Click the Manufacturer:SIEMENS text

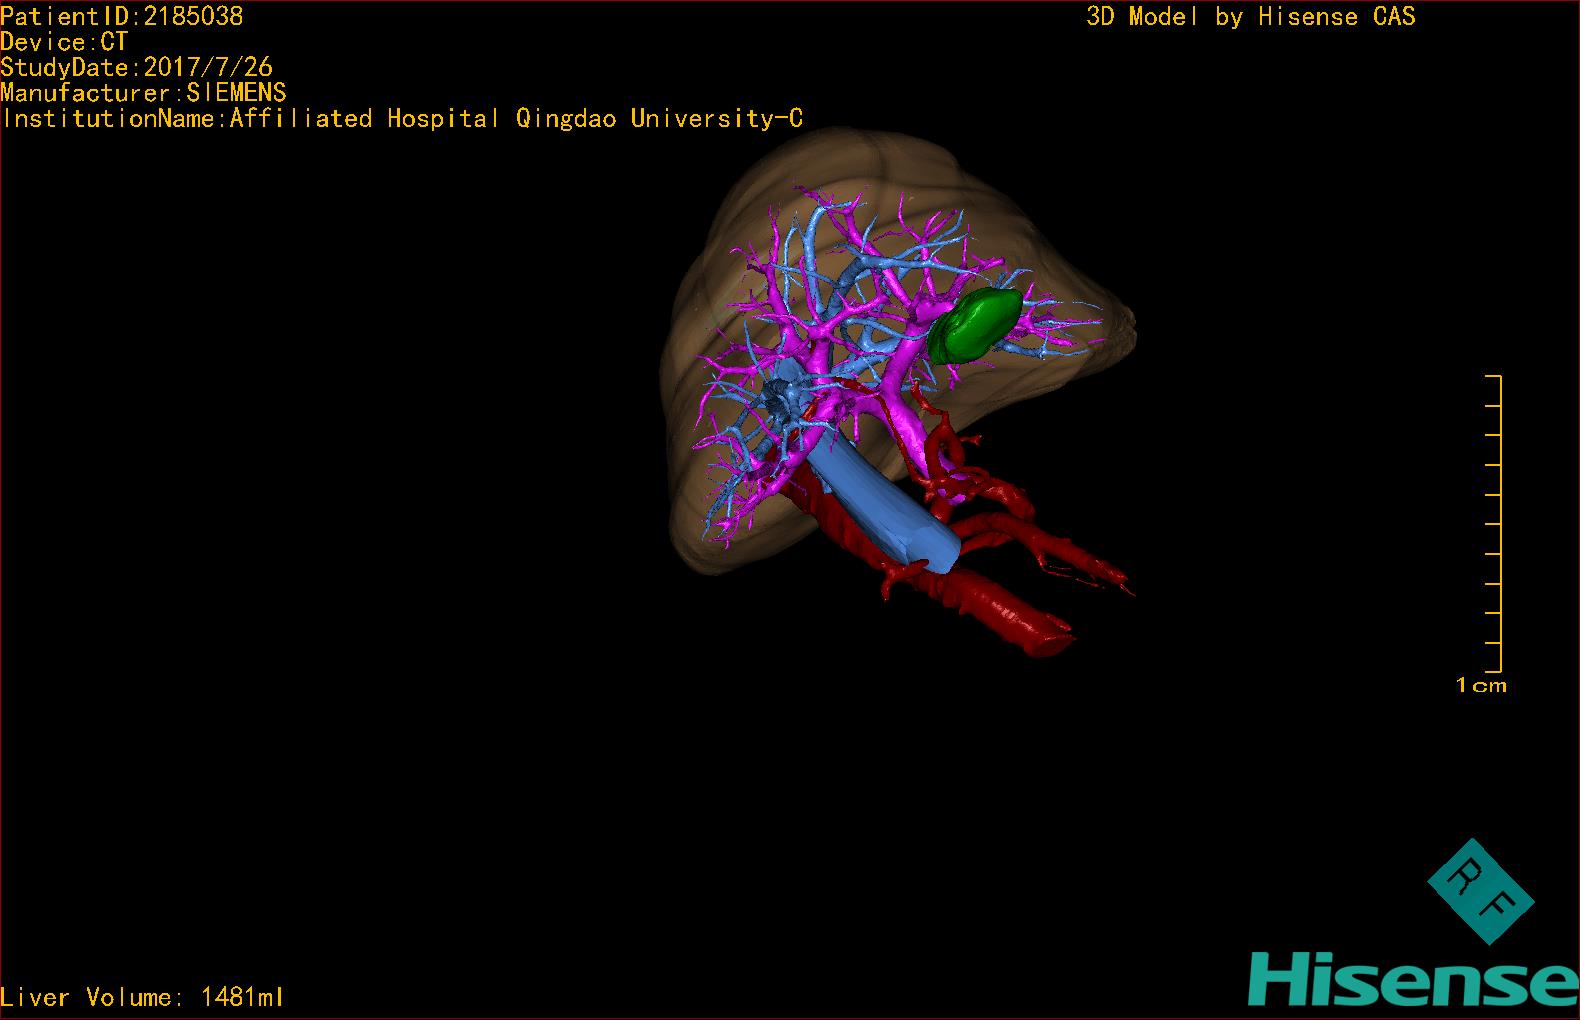143,93
